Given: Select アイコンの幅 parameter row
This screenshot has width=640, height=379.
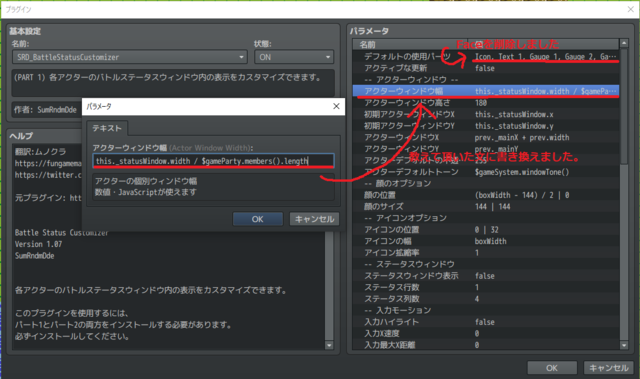Looking at the screenshot, I should 486,241.
